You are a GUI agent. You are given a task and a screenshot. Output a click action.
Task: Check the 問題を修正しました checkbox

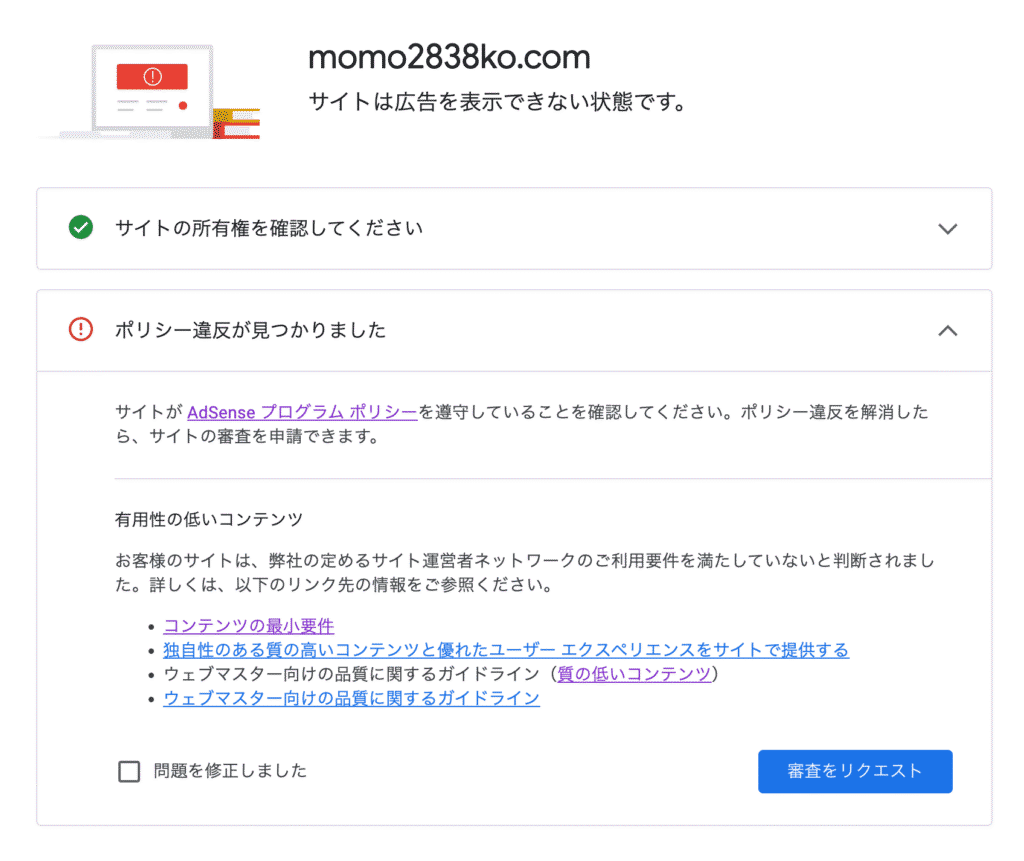[129, 771]
